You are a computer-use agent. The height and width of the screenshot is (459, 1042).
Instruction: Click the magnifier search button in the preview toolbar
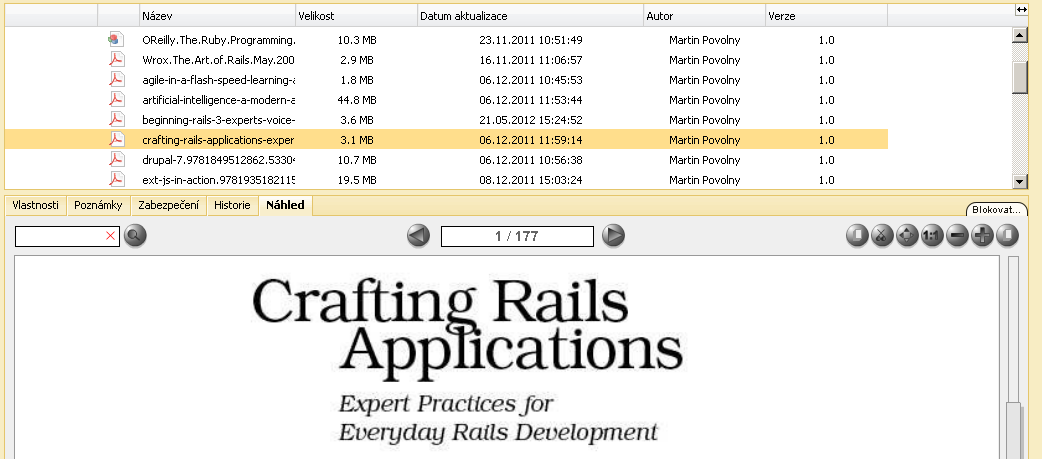pyautogui.click(x=135, y=235)
